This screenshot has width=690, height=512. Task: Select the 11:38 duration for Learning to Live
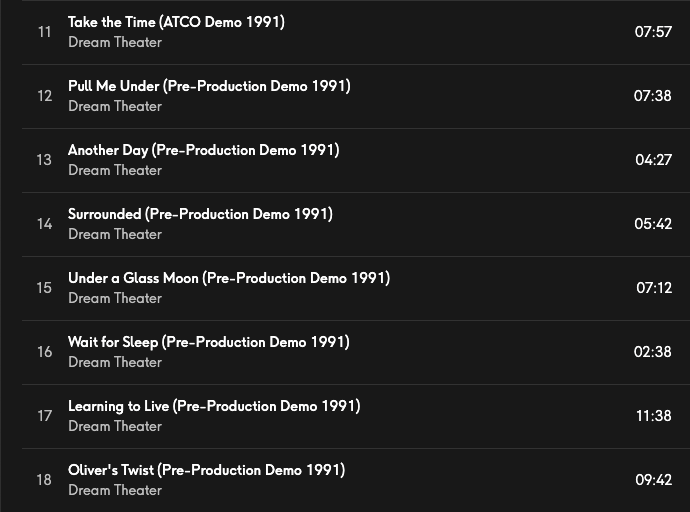point(653,416)
